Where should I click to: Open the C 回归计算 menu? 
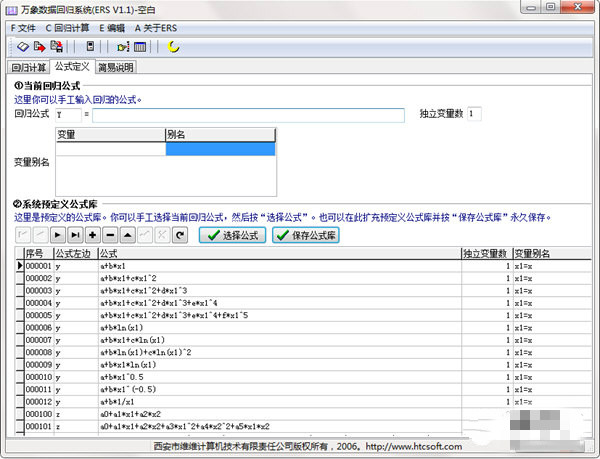(67, 28)
